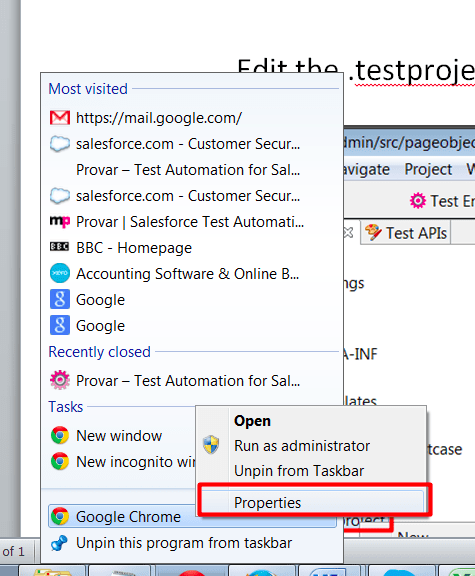This screenshot has height=576, width=475.
Task: Click the palette icon on Test APIs tab
Action: pos(373,233)
